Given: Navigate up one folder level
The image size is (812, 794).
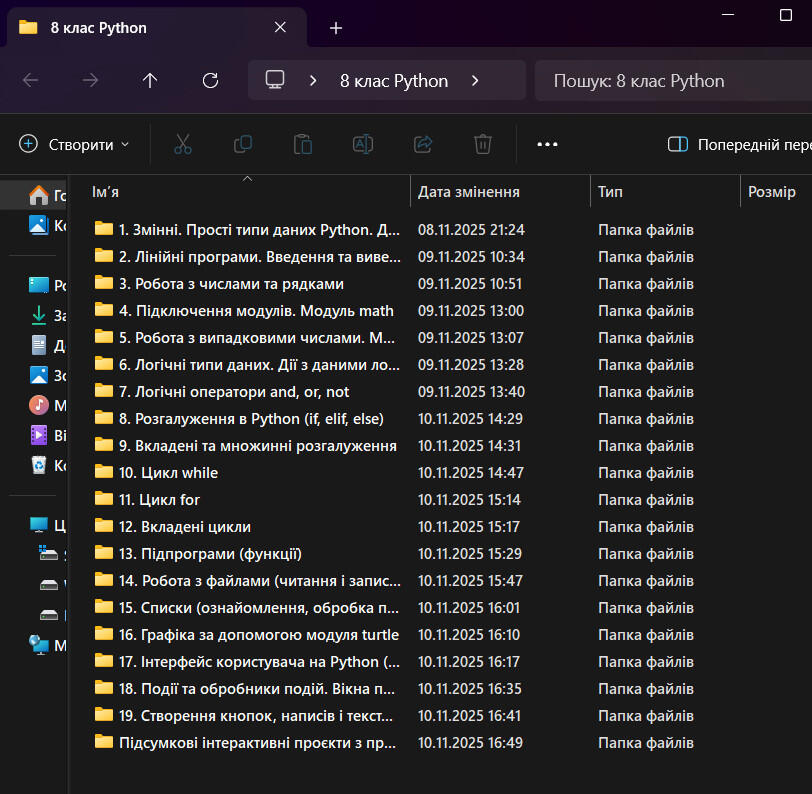Looking at the screenshot, I should coord(150,80).
